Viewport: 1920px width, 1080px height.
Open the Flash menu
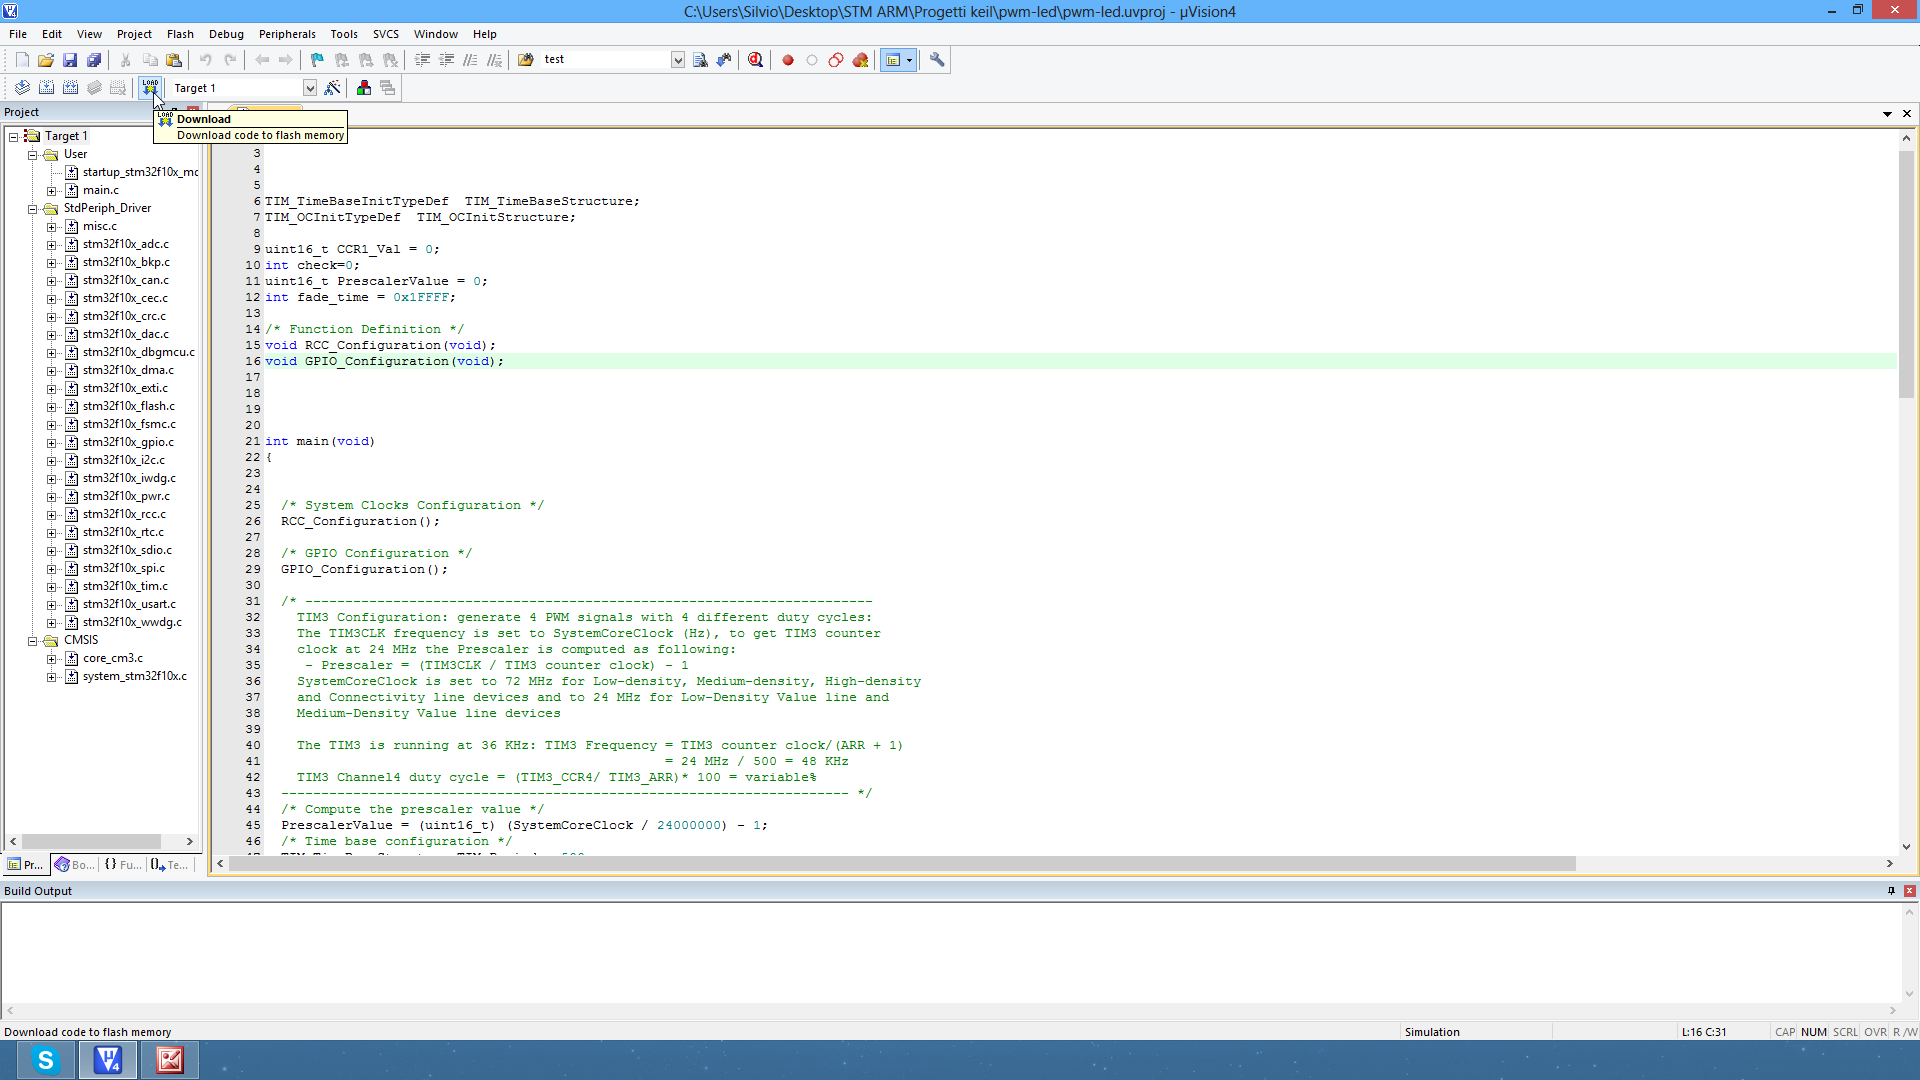pos(180,34)
